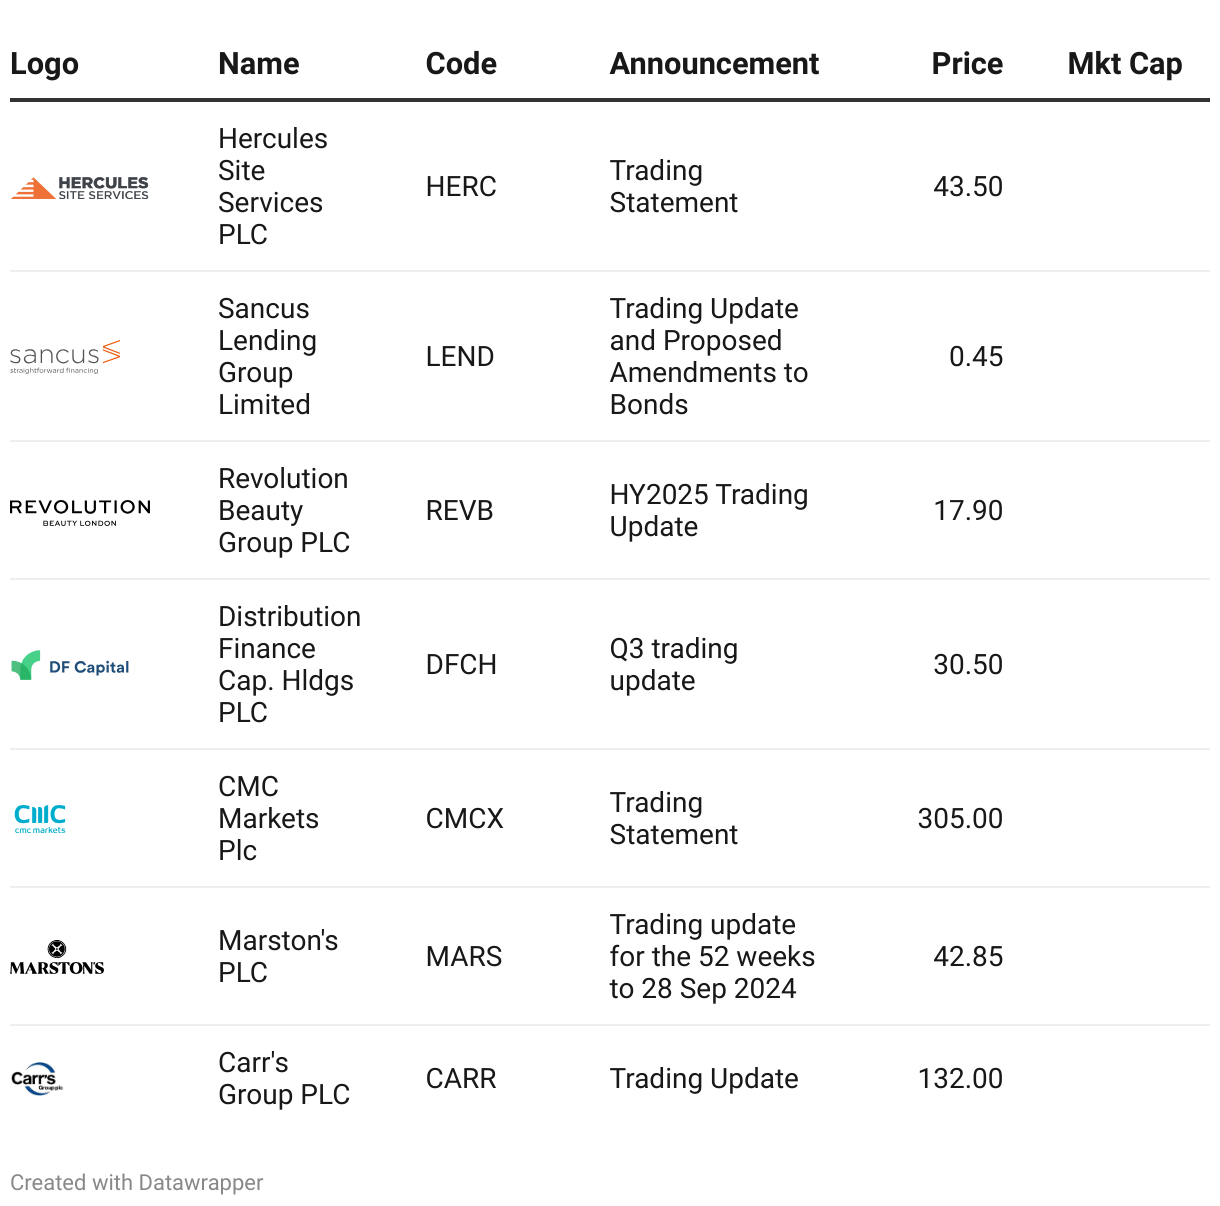Screen dimensions: 1220x1206
Task: Click the Mkt Cap column header
Action: [x=1124, y=64]
